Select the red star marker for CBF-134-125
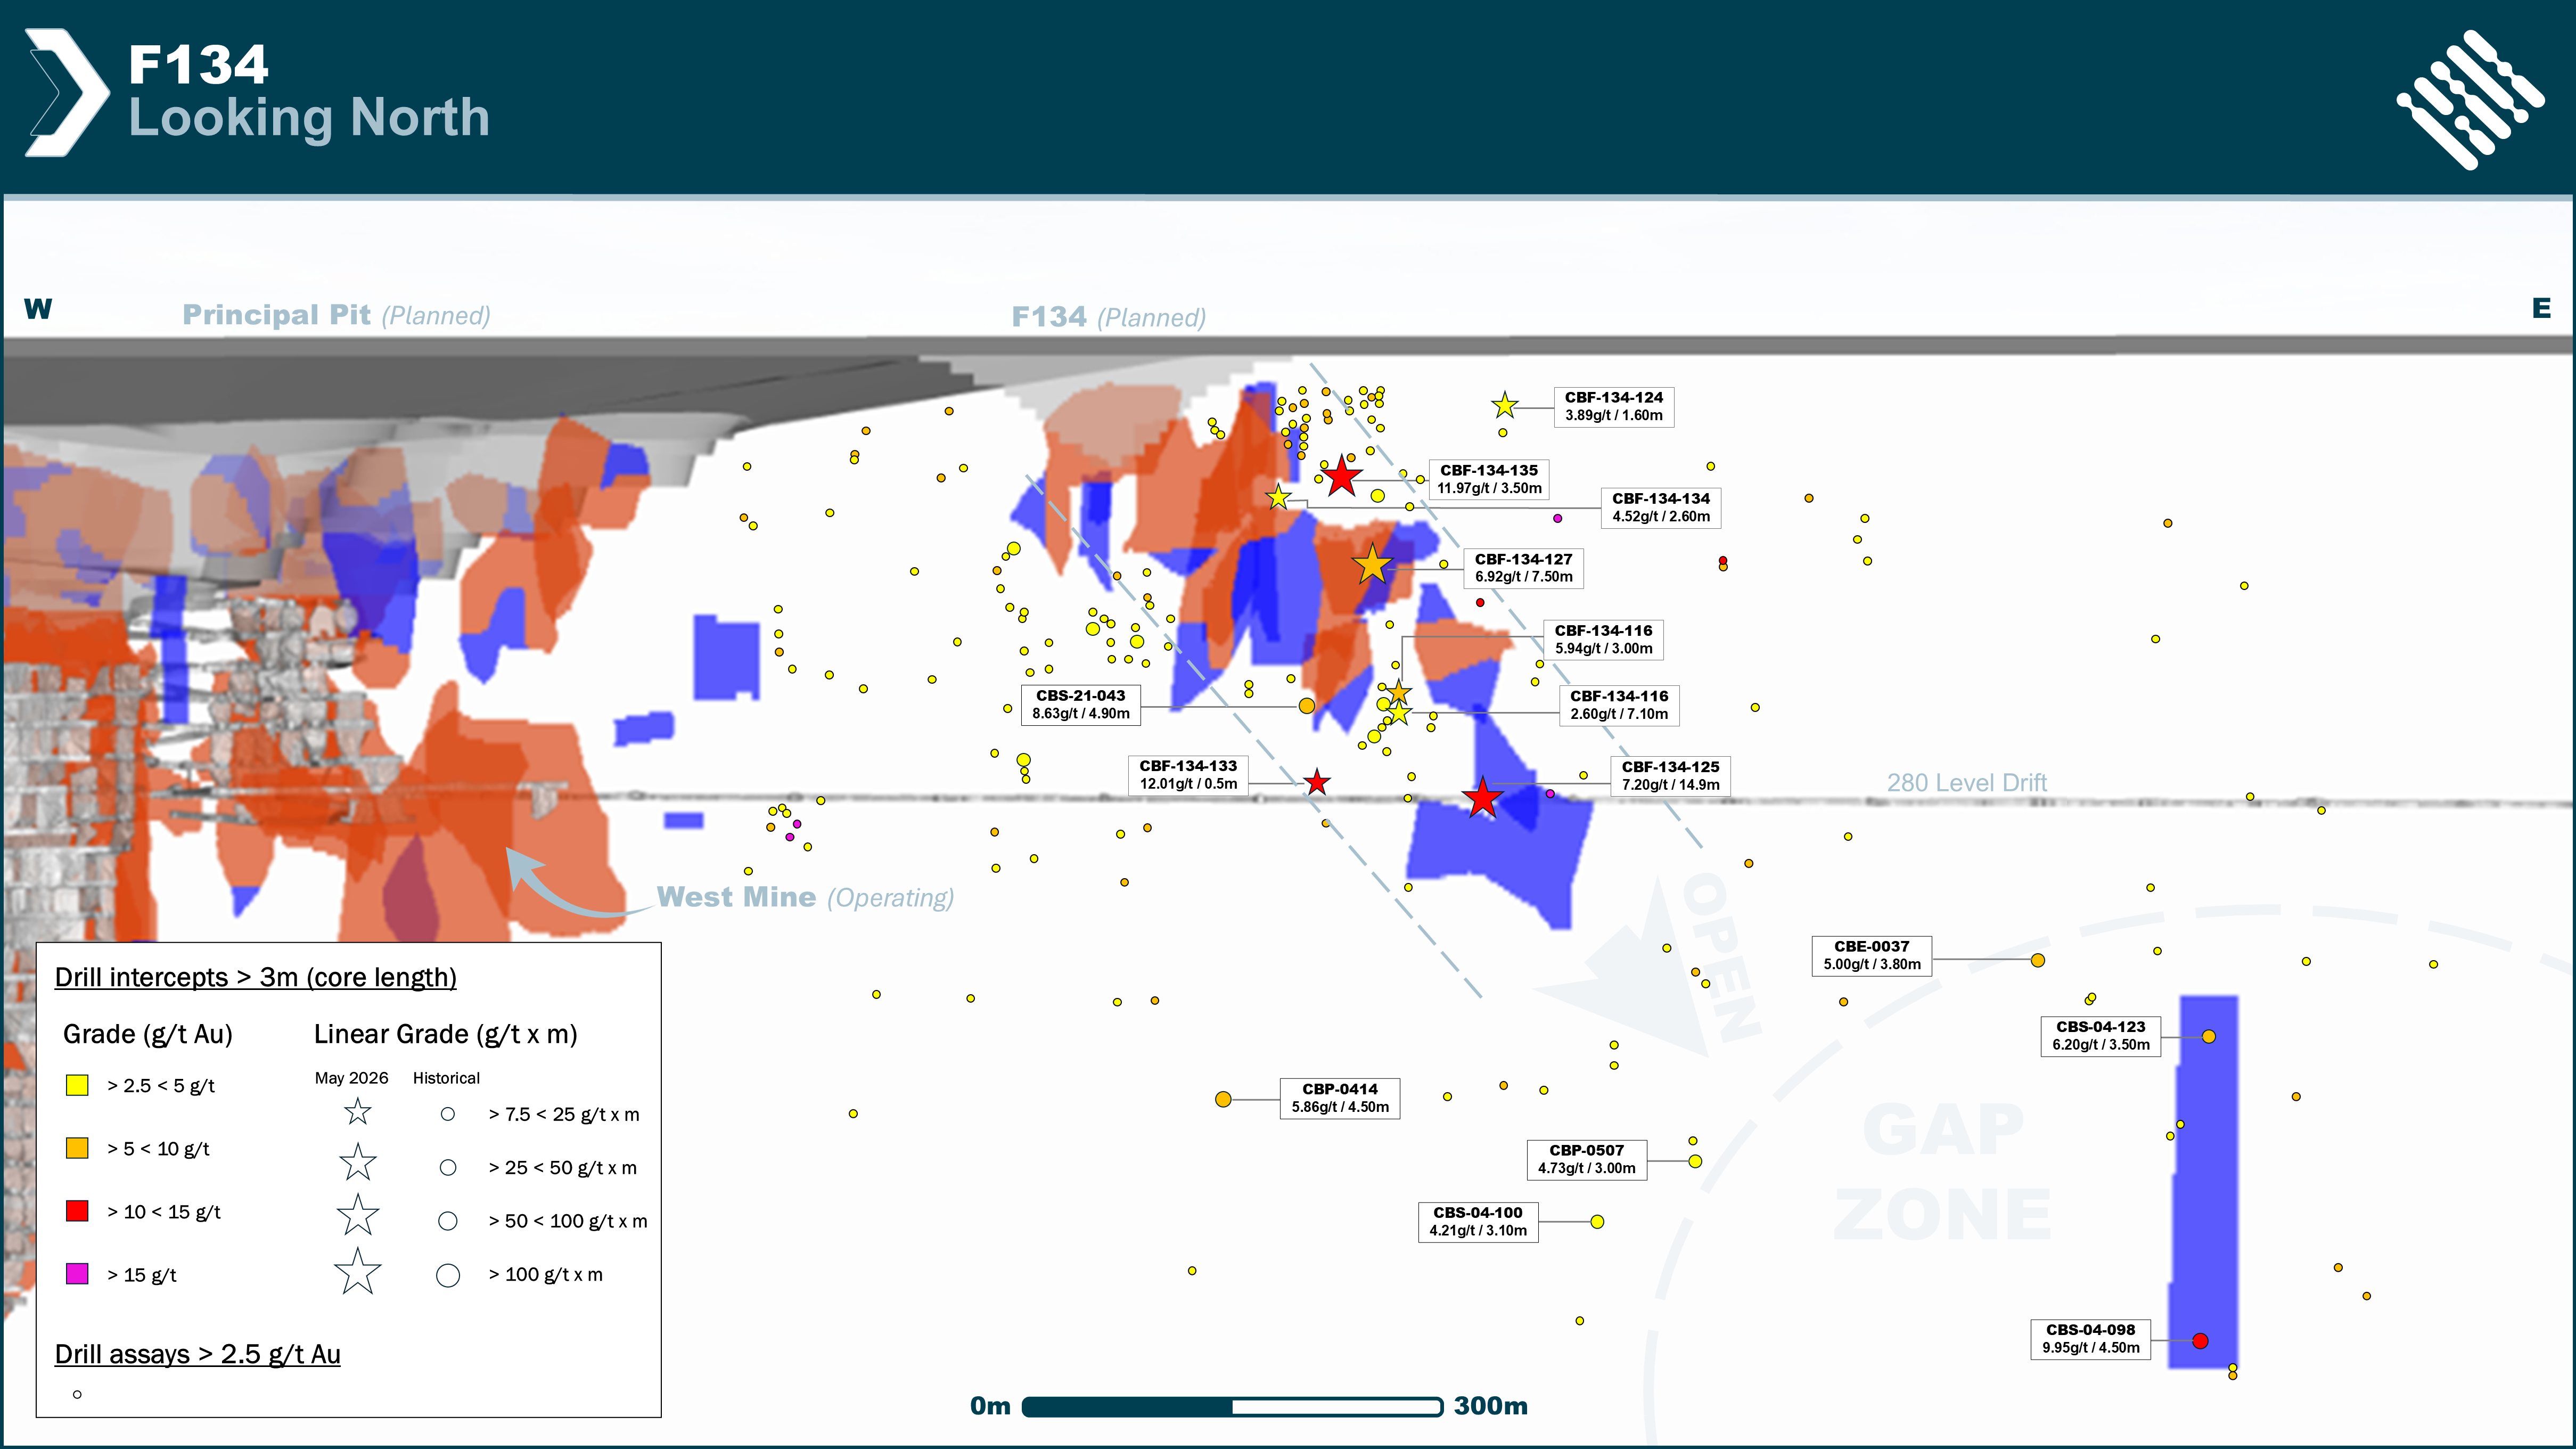 [x=1482, y=798]
